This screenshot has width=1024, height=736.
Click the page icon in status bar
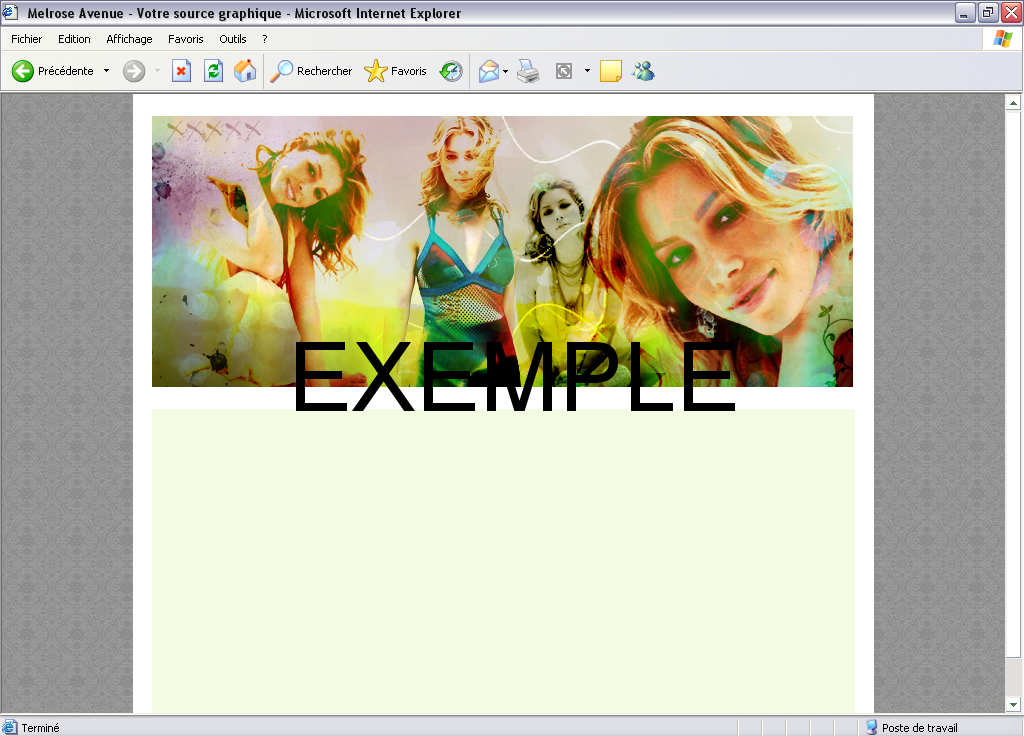point(9,727)
